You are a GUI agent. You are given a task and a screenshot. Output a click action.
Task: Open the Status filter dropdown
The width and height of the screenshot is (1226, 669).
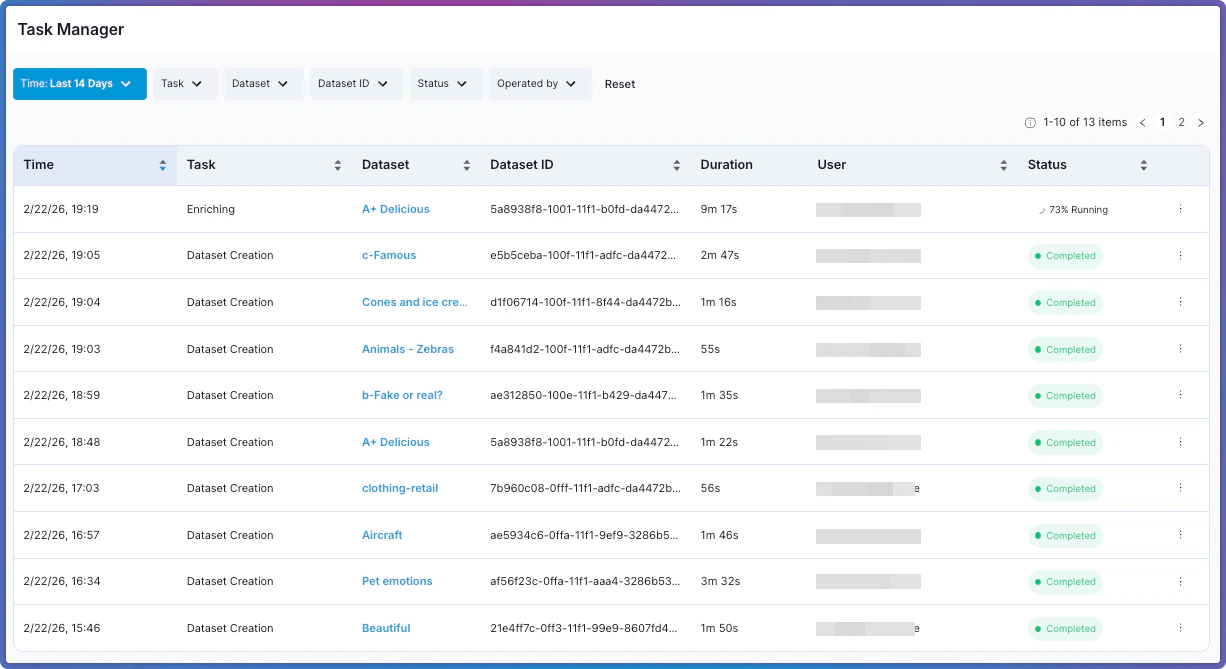click(445, 84)
